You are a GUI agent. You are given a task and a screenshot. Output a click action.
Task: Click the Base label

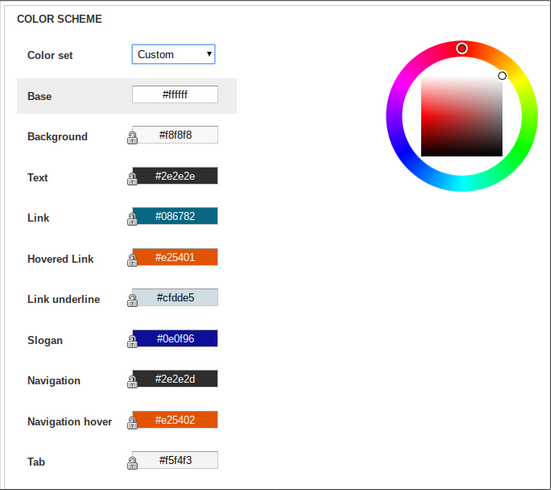(x=39, y=96)
